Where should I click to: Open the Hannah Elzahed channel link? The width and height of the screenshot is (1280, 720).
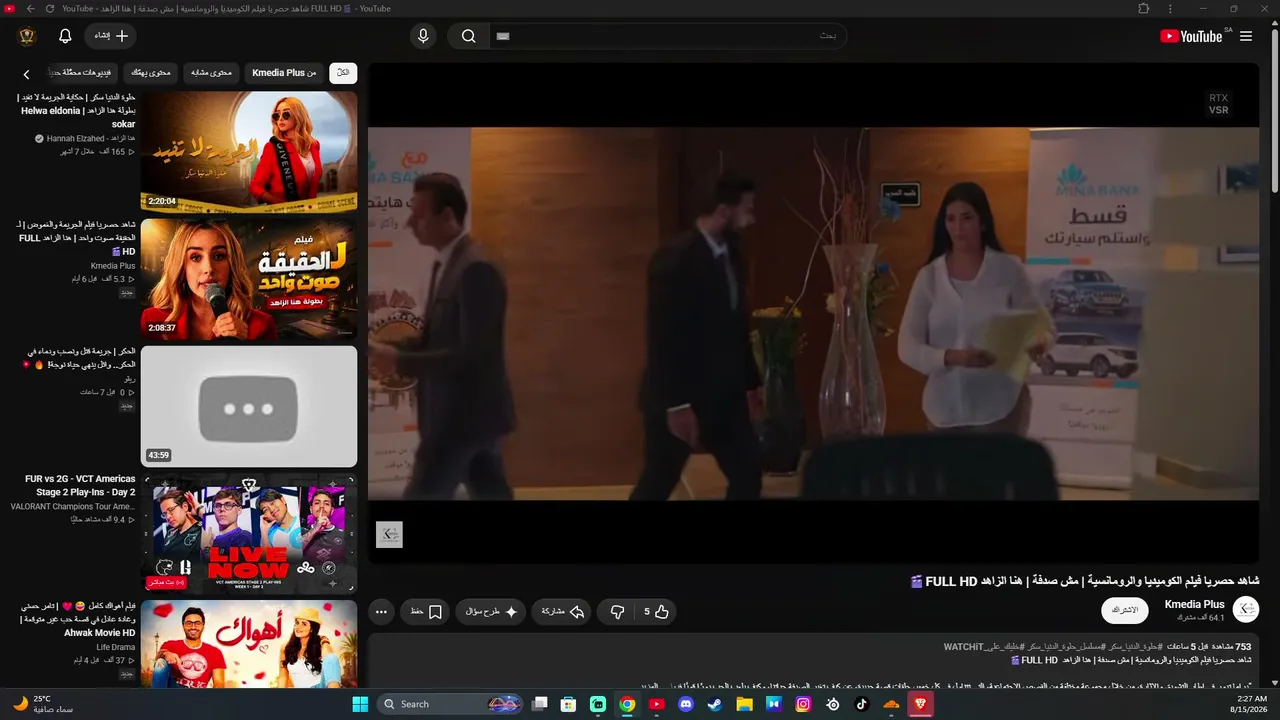pos(84,138)
